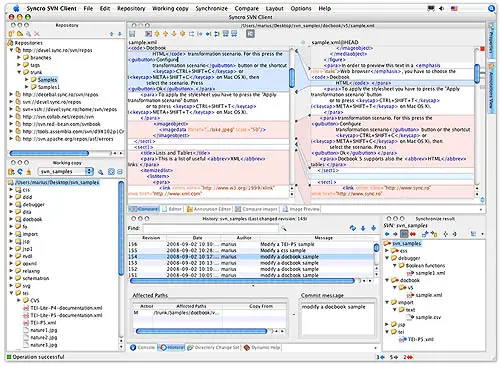Click the save icon in compare toolbar
The image size is (500, 368).
tap(132, 34)
